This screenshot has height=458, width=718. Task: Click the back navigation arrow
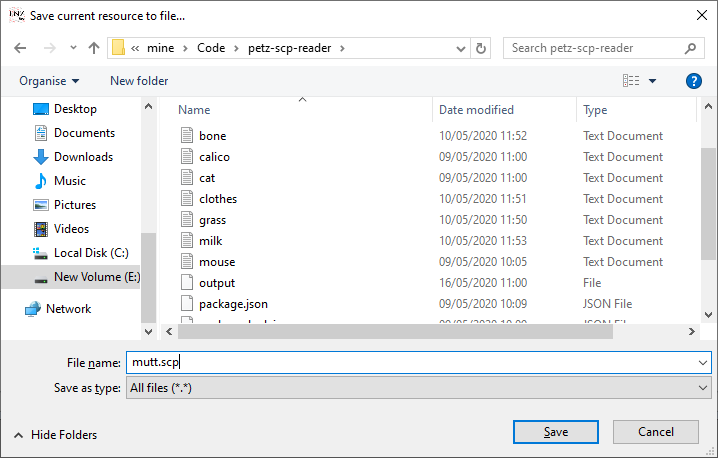(x=21, y=48)
